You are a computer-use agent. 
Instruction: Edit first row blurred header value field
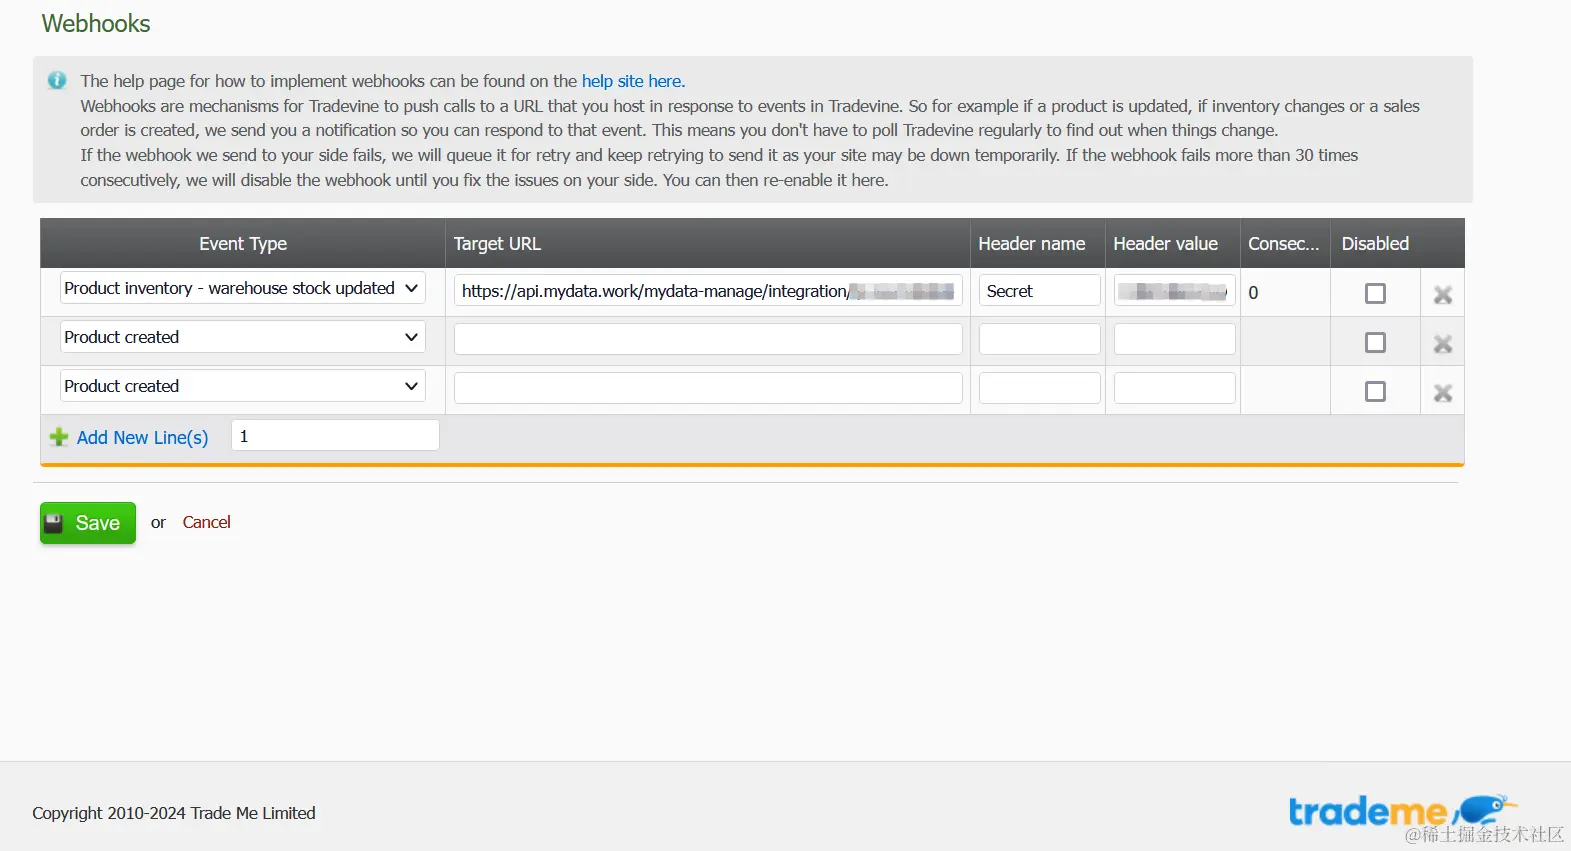(1174, 290)
